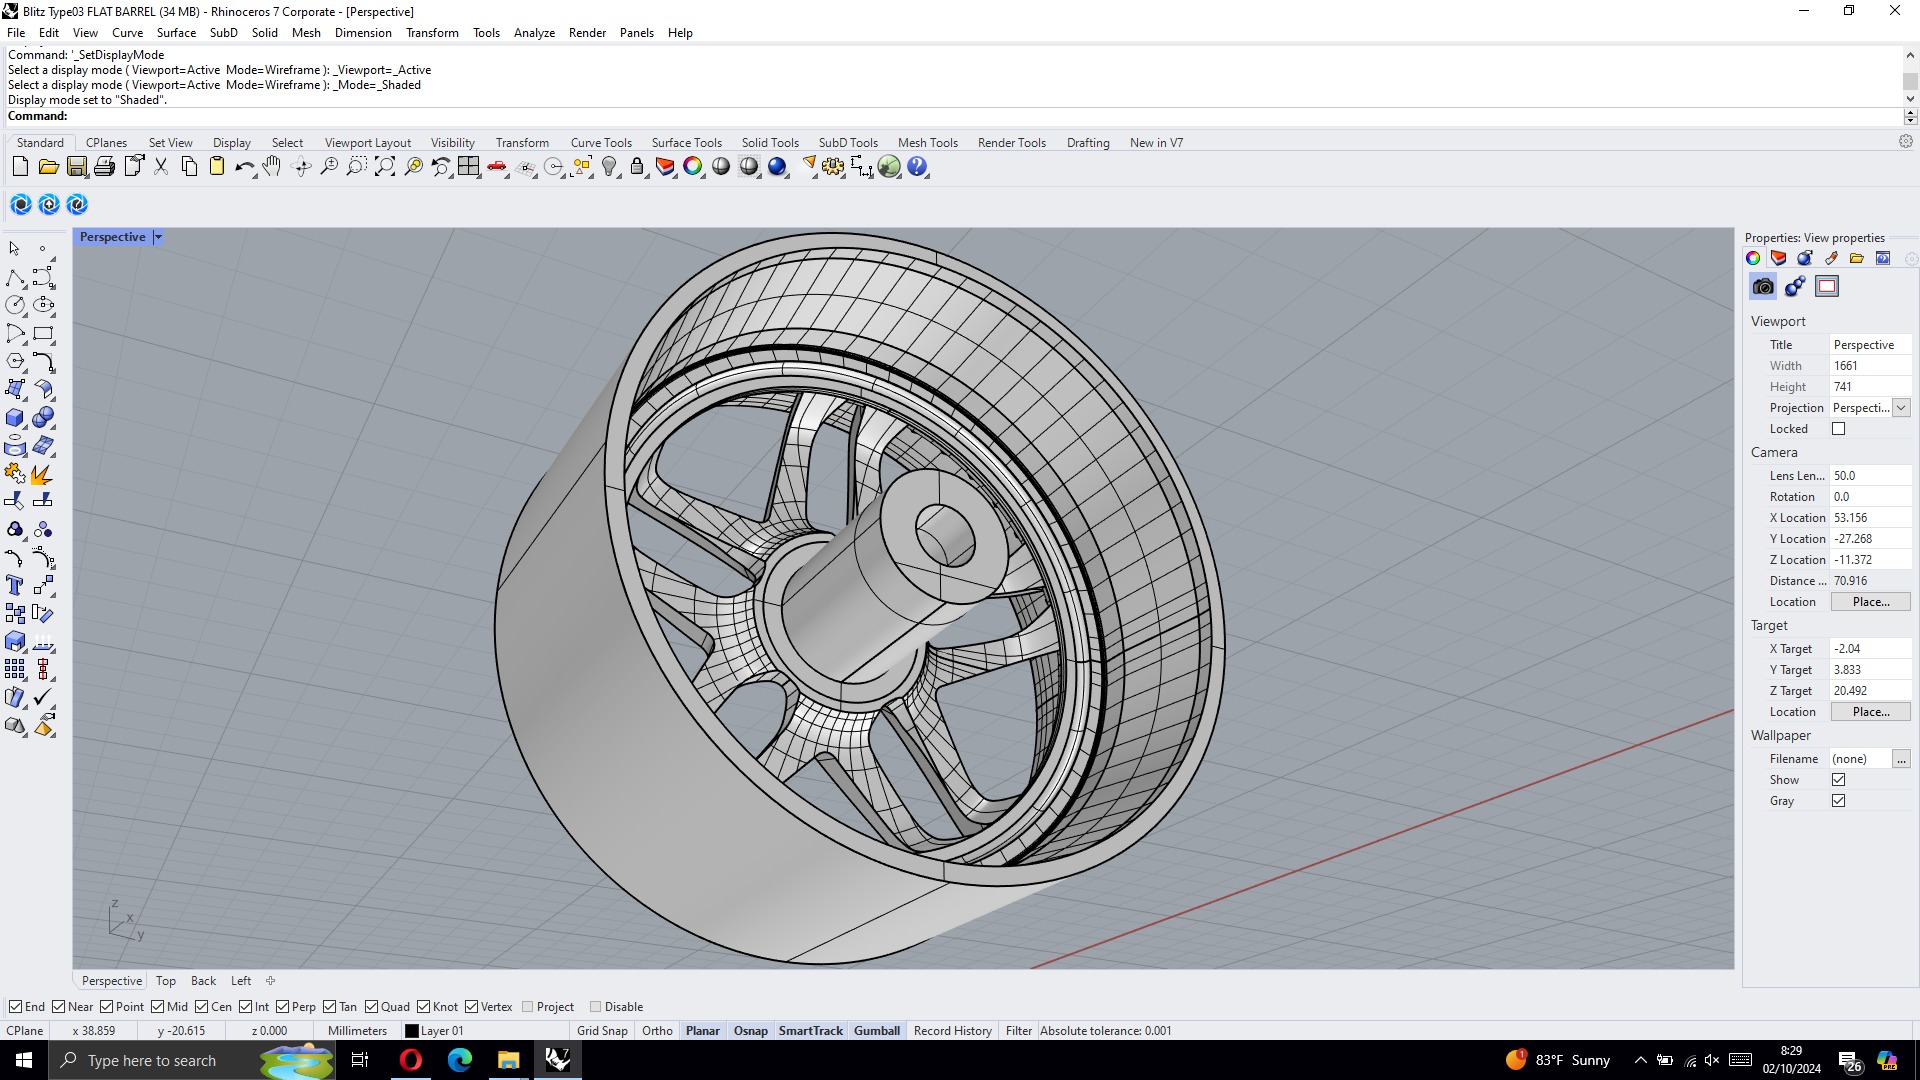Image resolution: width=1920 pixels, height=1080 pixels.
Task: Open the Analyze menu
Action: point(534,33)
